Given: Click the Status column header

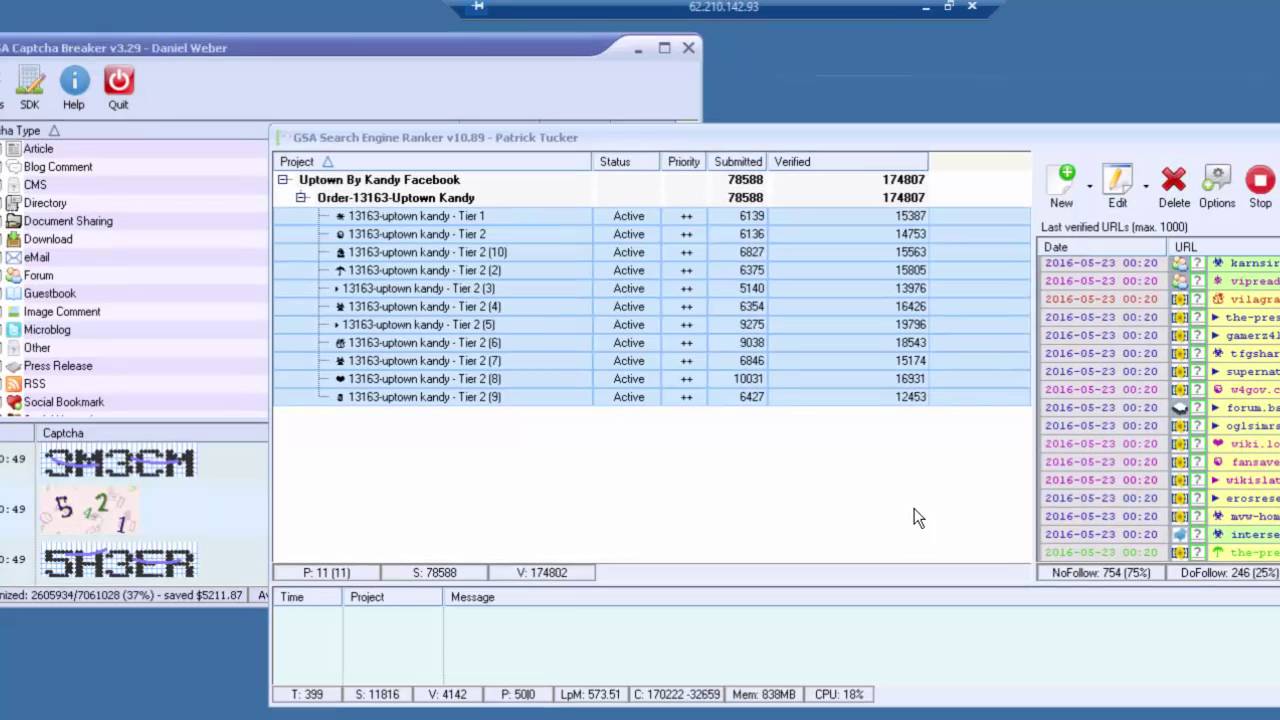Looking at the screenshot, I should [625, 162].
